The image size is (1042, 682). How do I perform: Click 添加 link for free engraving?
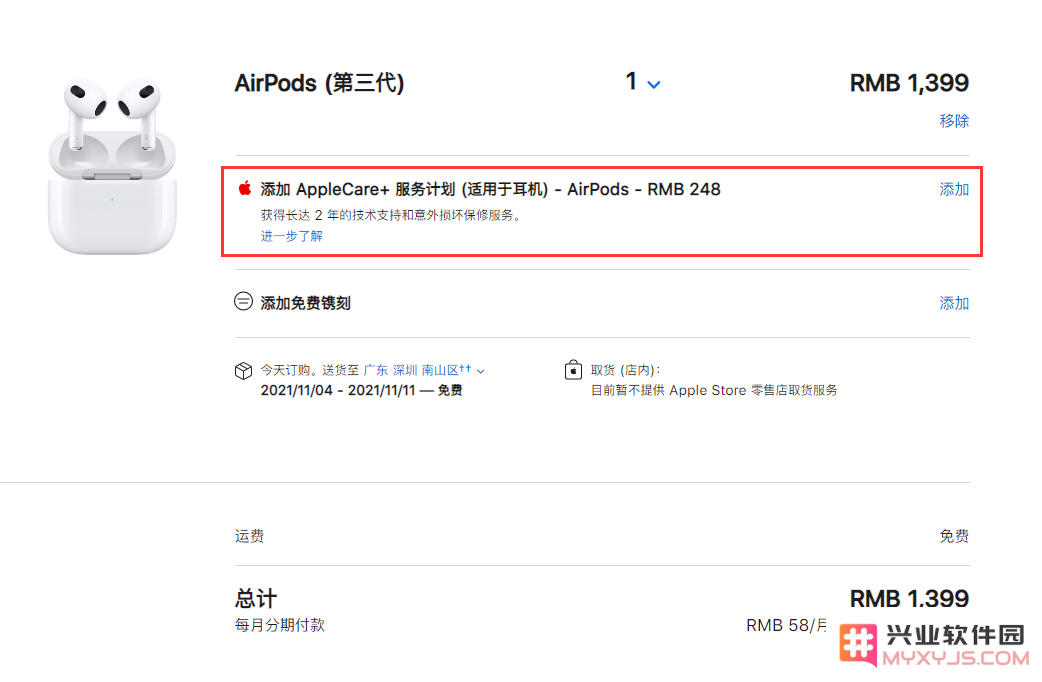pyautogui.click(x=954, y=304)
